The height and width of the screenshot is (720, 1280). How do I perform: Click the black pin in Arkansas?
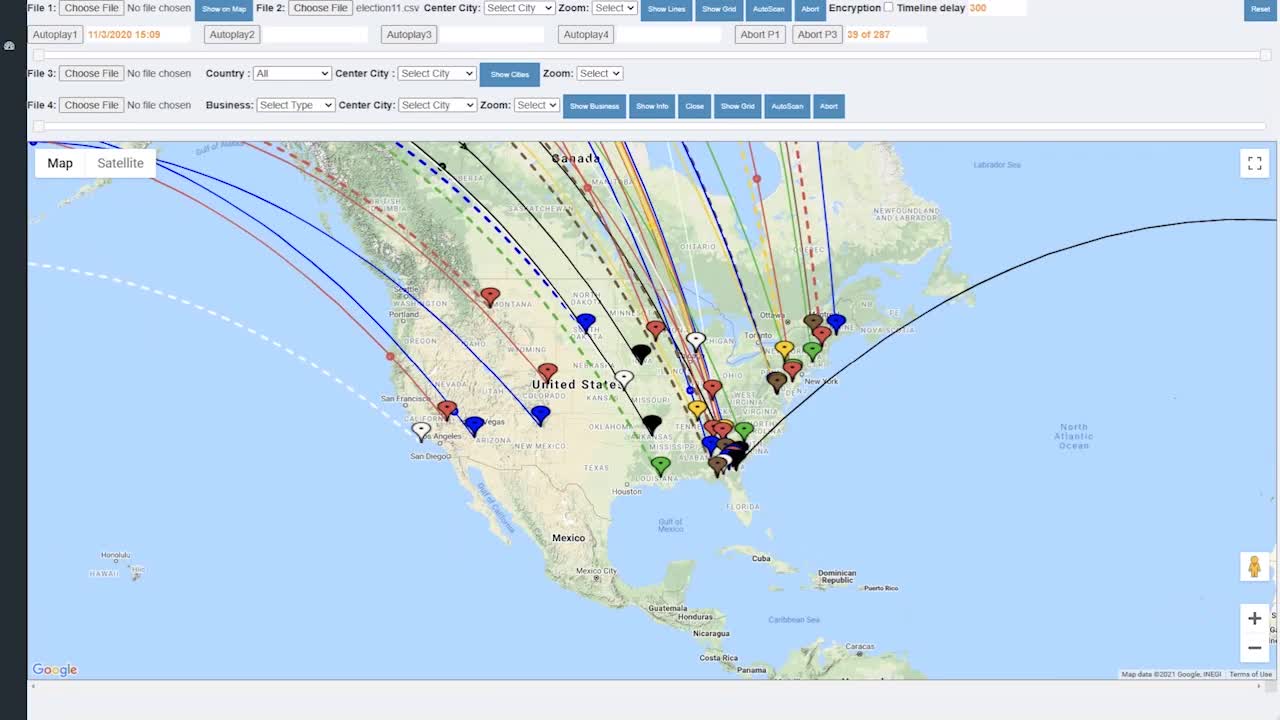(x=652, y=425)
